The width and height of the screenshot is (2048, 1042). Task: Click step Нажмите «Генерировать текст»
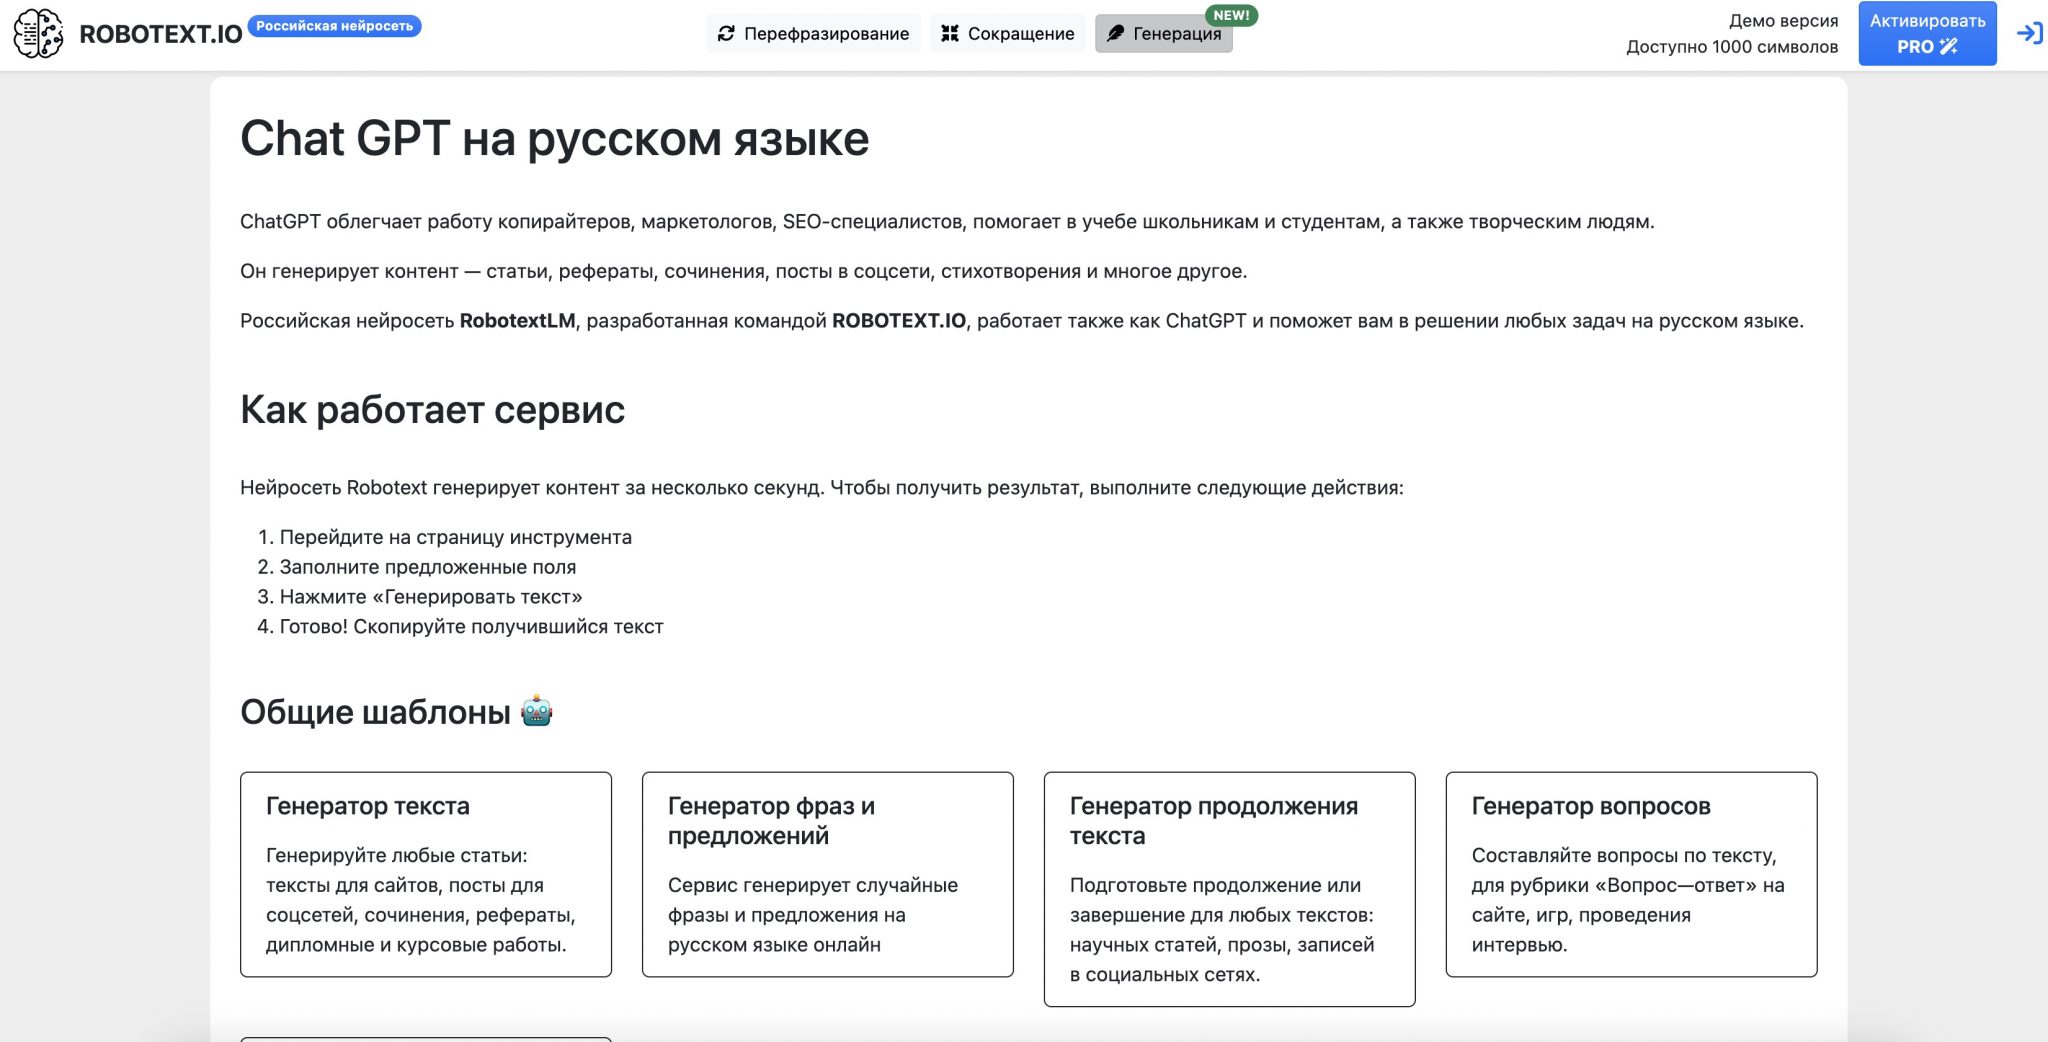click(431, 597)
